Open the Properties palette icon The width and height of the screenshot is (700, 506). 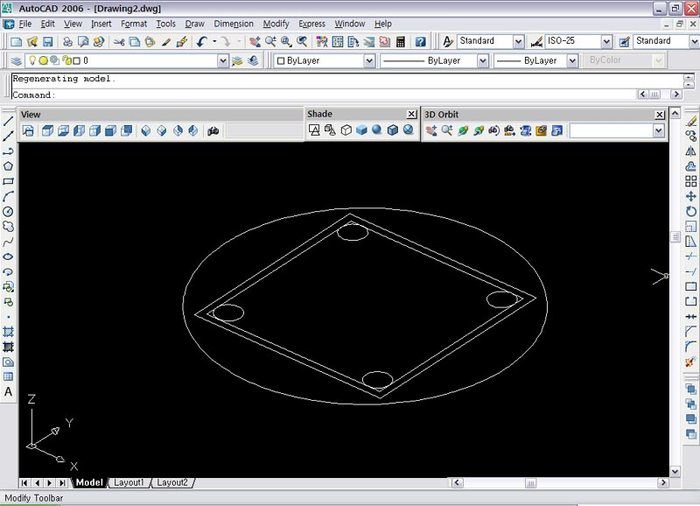coord(321,42)
